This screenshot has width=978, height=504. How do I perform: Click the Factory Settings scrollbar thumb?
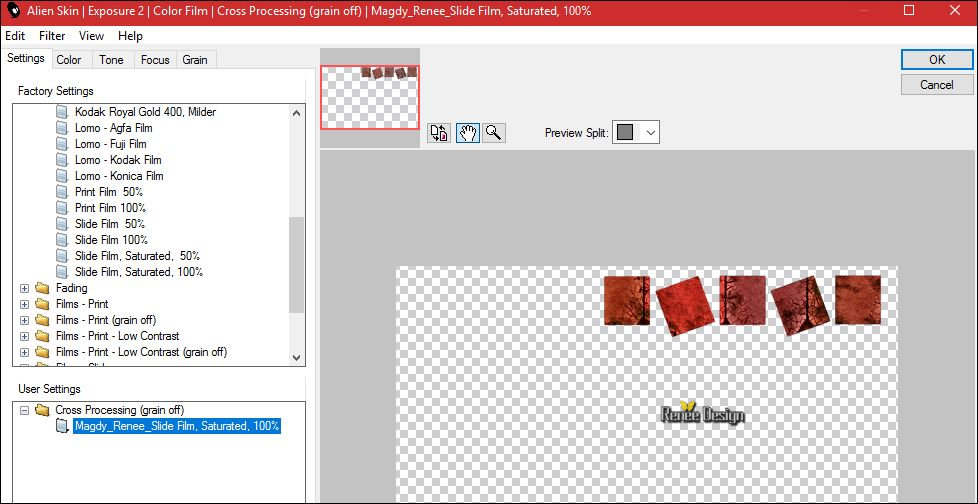click(x=296, y=264)
